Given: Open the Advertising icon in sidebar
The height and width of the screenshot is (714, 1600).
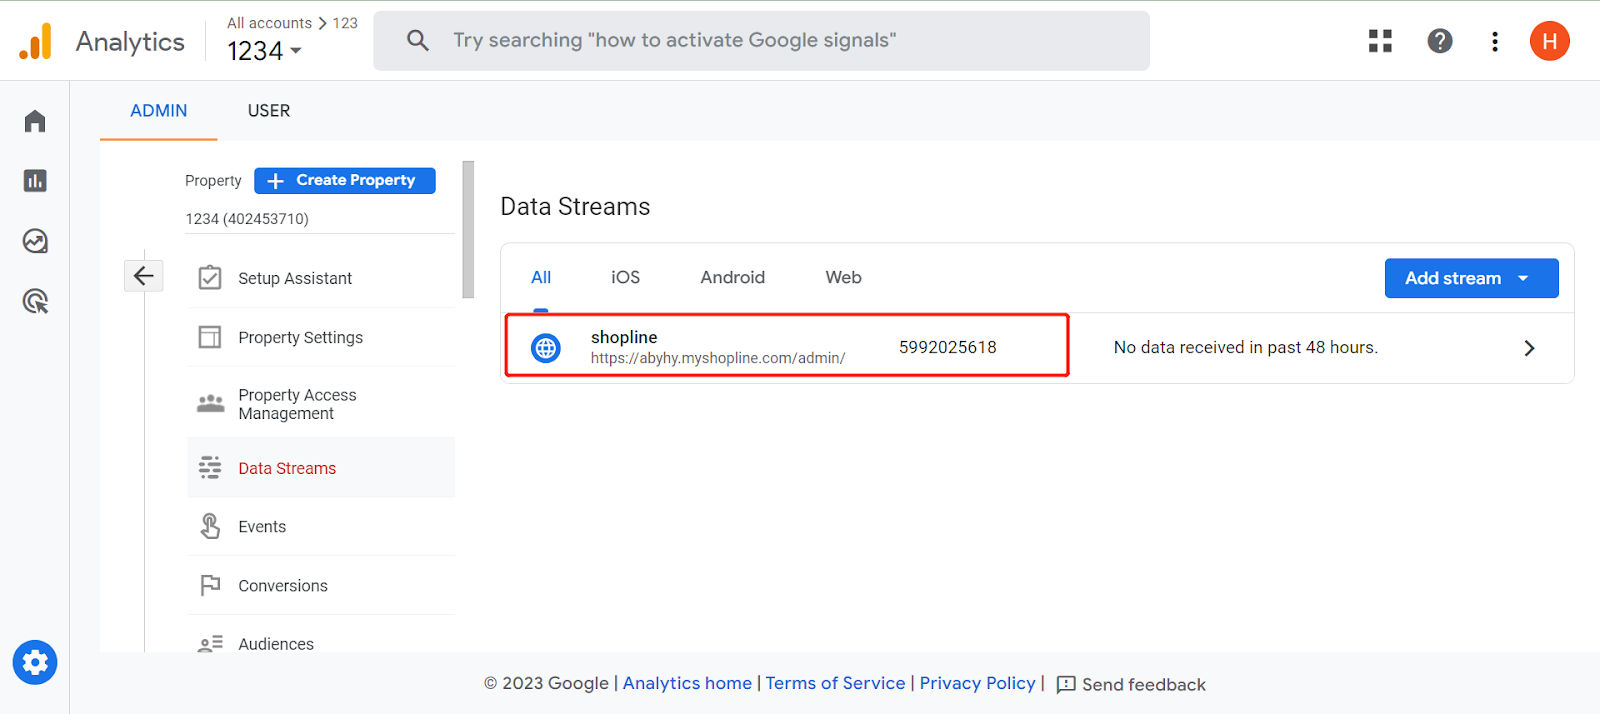Looking at the screenshot, I should pos(35,301).
